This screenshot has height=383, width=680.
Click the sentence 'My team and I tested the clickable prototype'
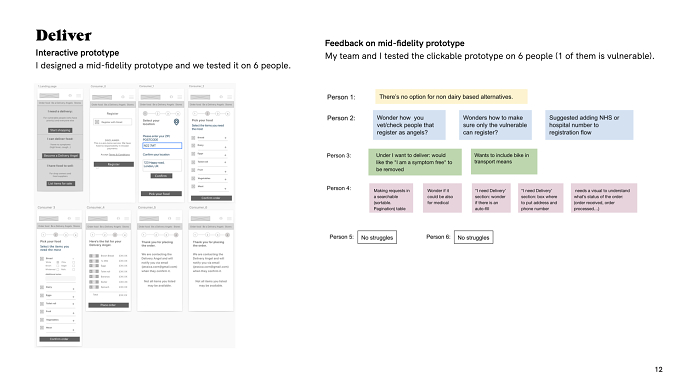(x=490, y=56)
